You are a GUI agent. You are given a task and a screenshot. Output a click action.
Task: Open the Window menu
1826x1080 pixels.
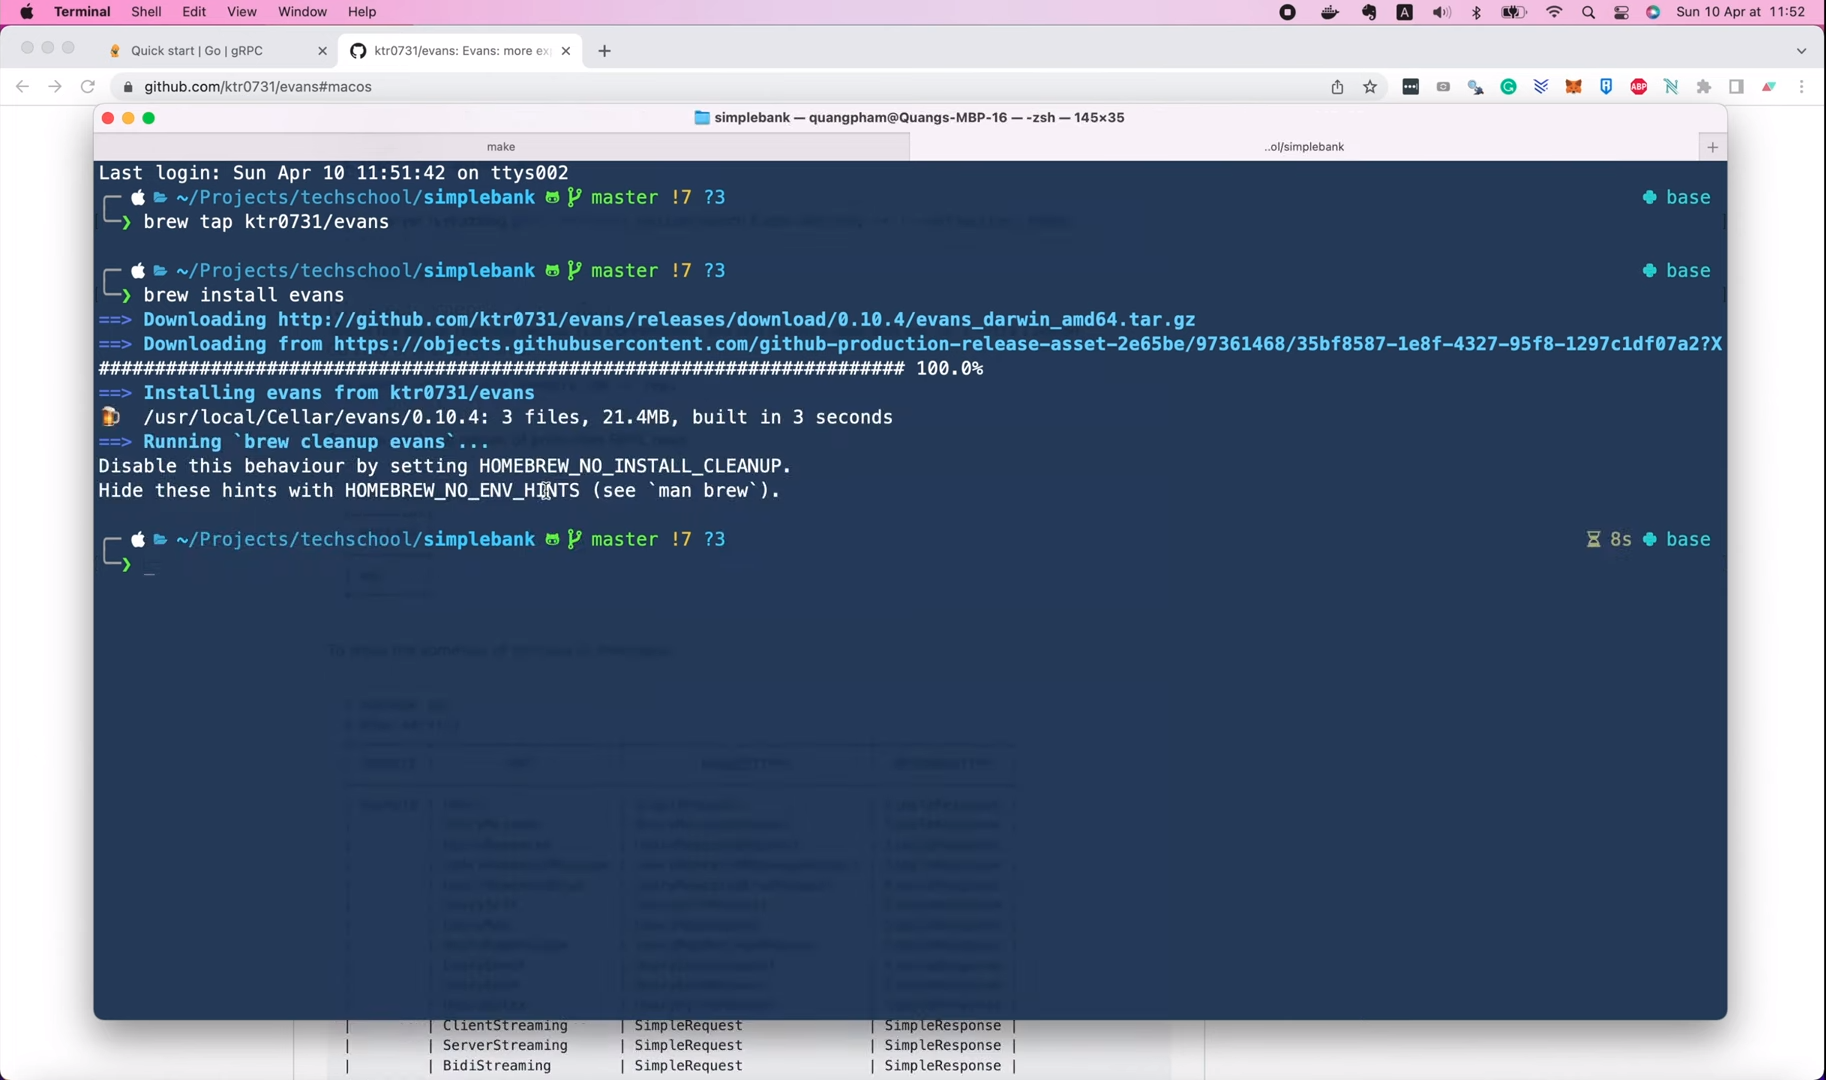pos(302,12)
